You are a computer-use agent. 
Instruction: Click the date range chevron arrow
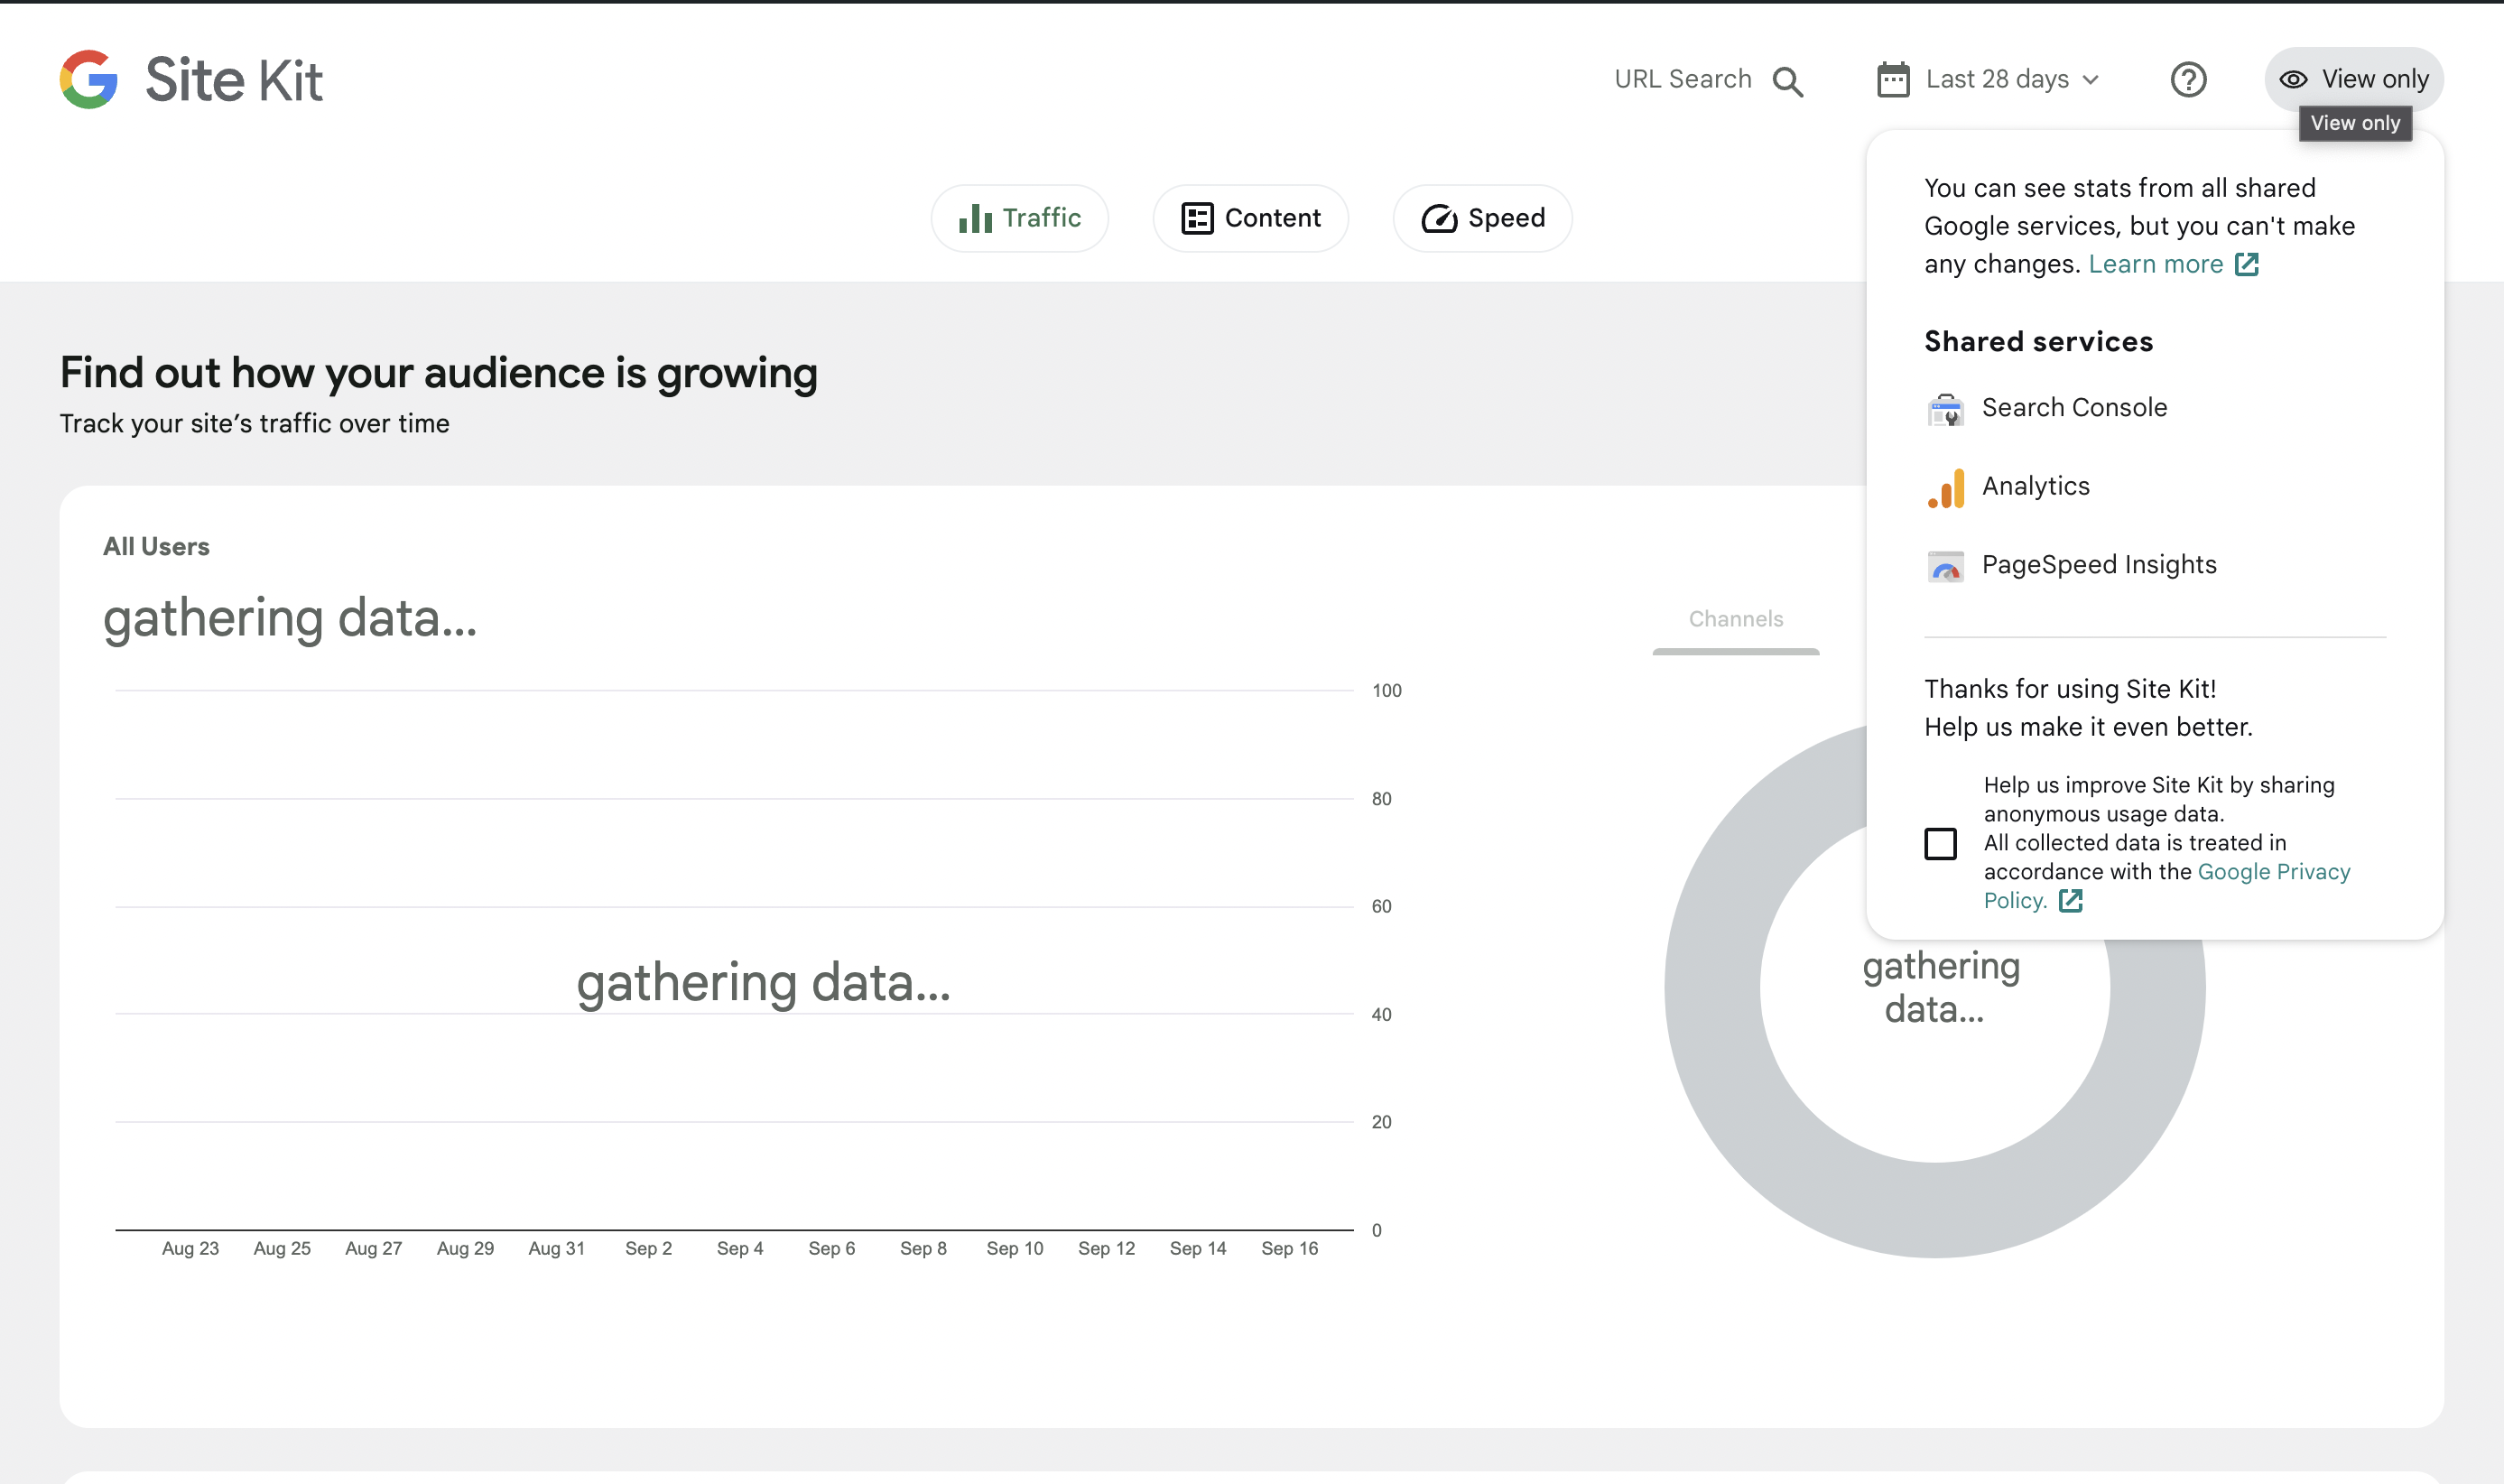(x=2091, y=80)
